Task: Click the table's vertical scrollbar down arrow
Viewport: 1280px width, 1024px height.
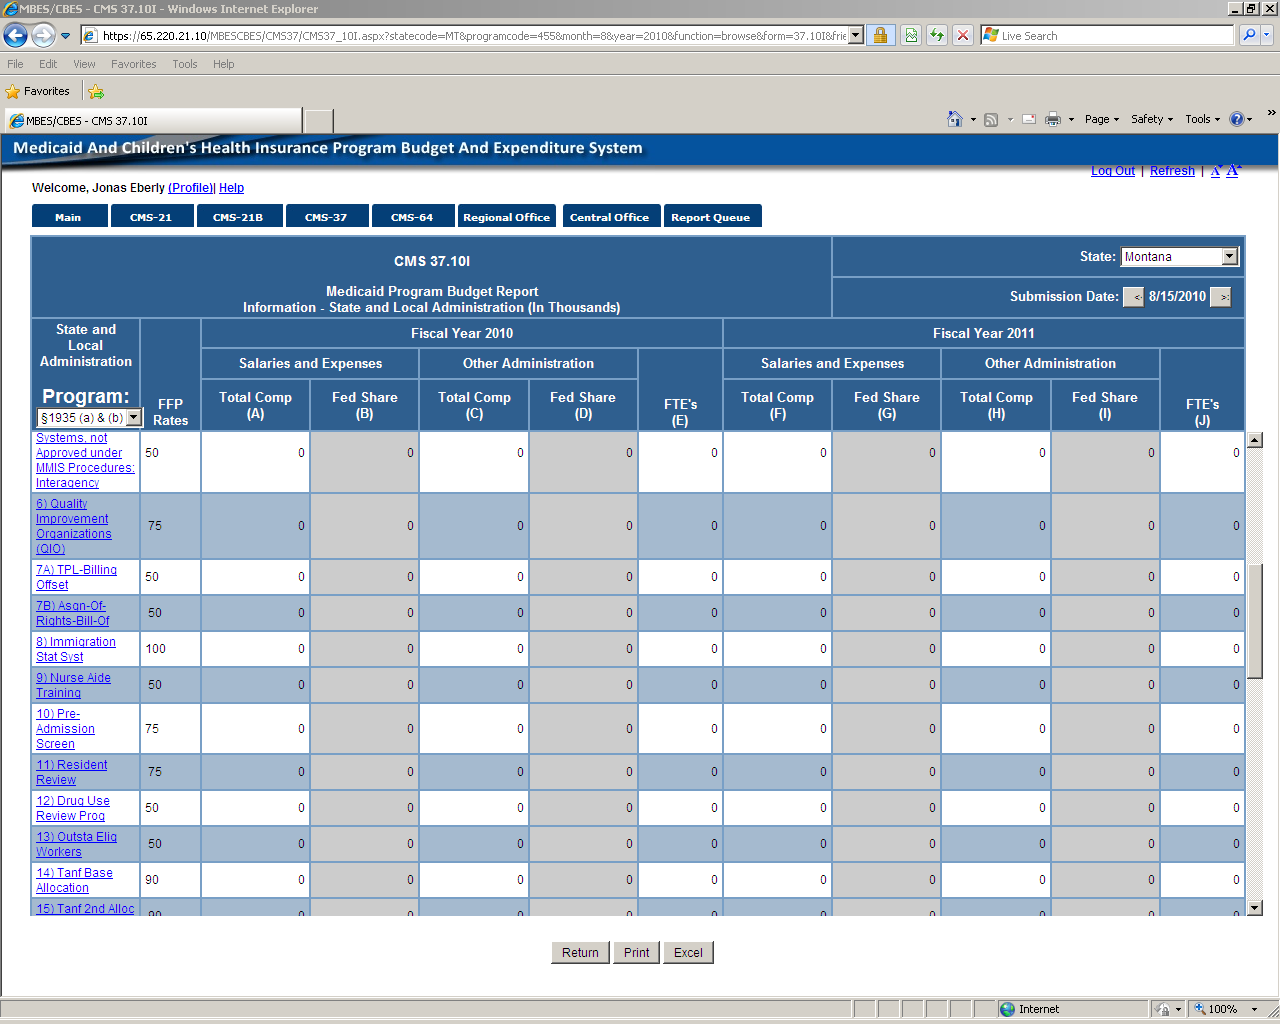Action: tap(1254, 908)
